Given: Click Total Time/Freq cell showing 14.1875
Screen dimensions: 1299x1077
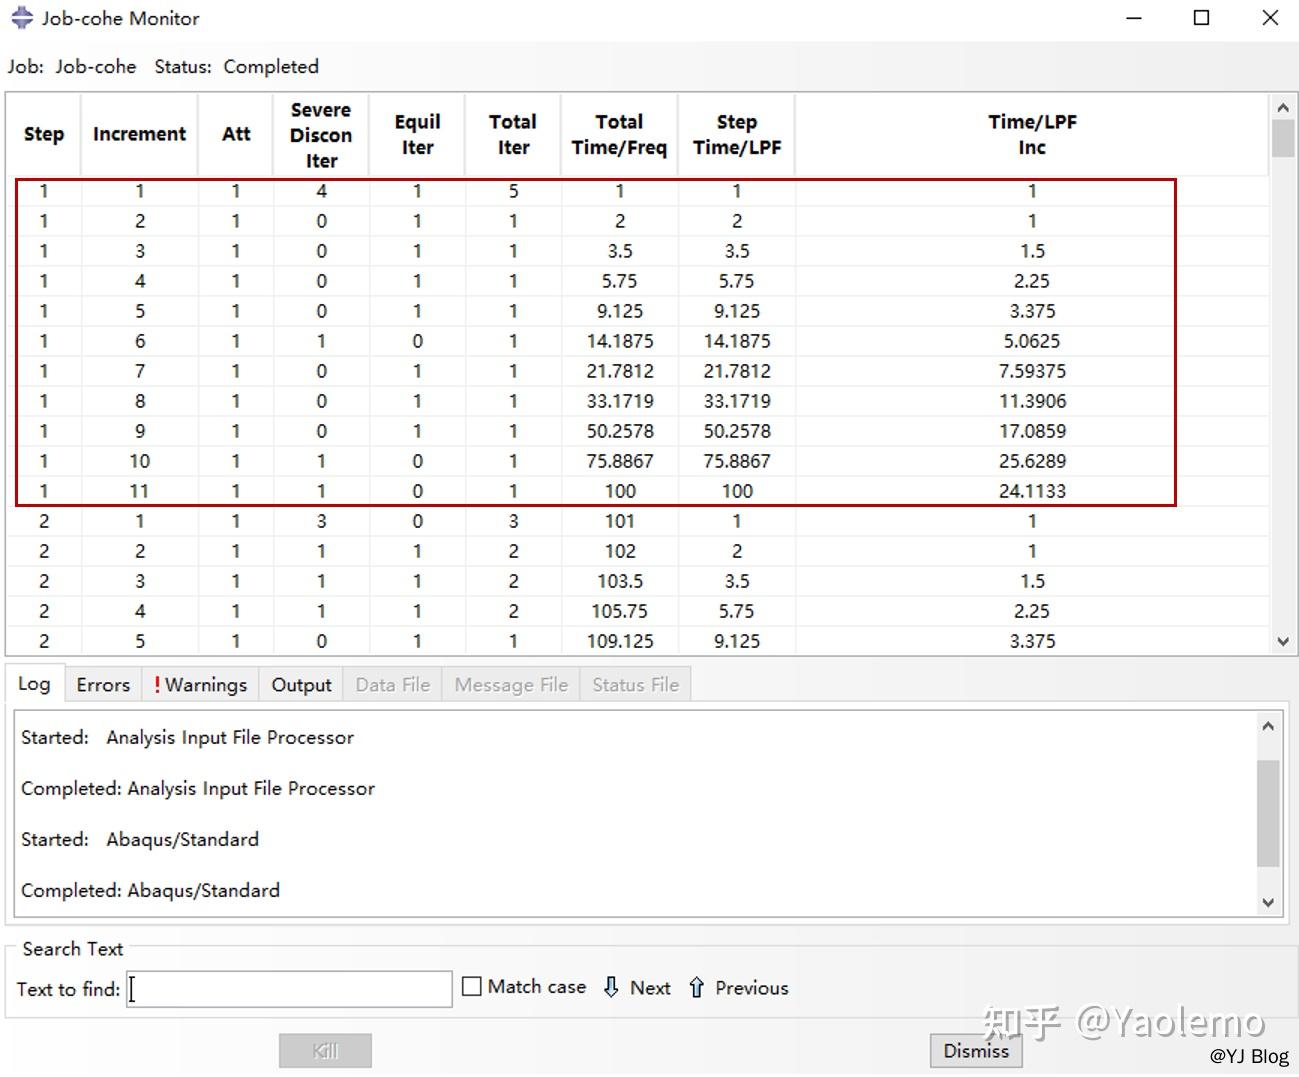Looking at the screenshot, I should 620,341.
